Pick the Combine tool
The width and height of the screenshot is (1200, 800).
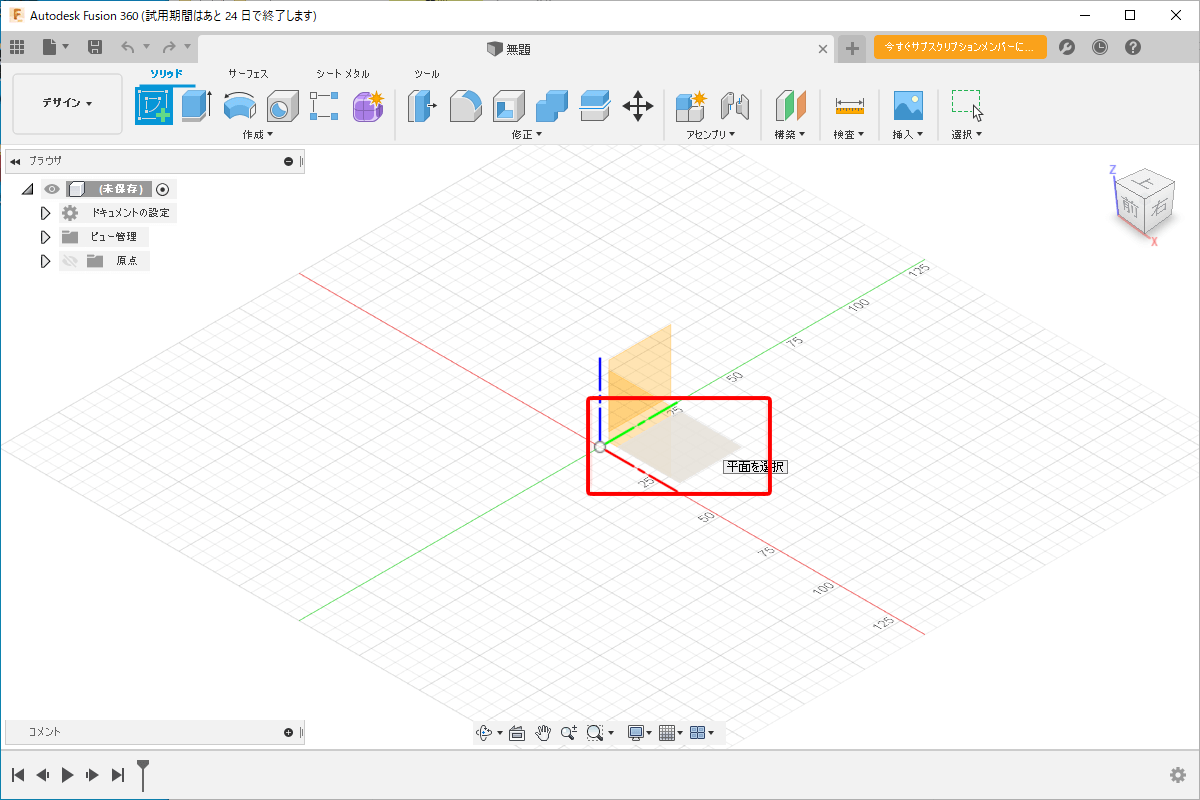[551, 106]
